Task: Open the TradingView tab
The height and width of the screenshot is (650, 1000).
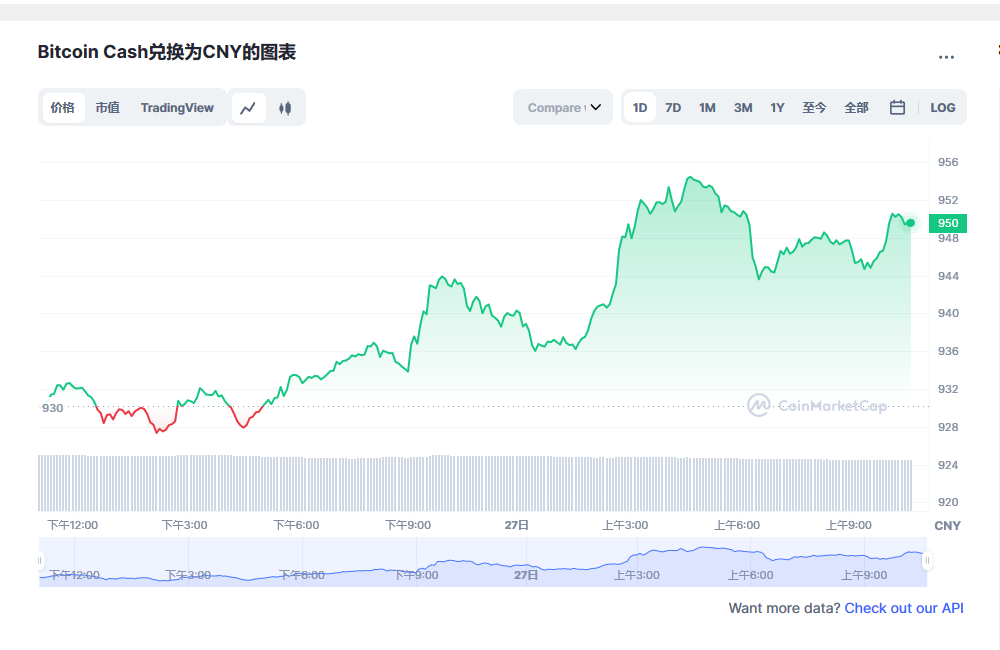Action: pos(177,106)
